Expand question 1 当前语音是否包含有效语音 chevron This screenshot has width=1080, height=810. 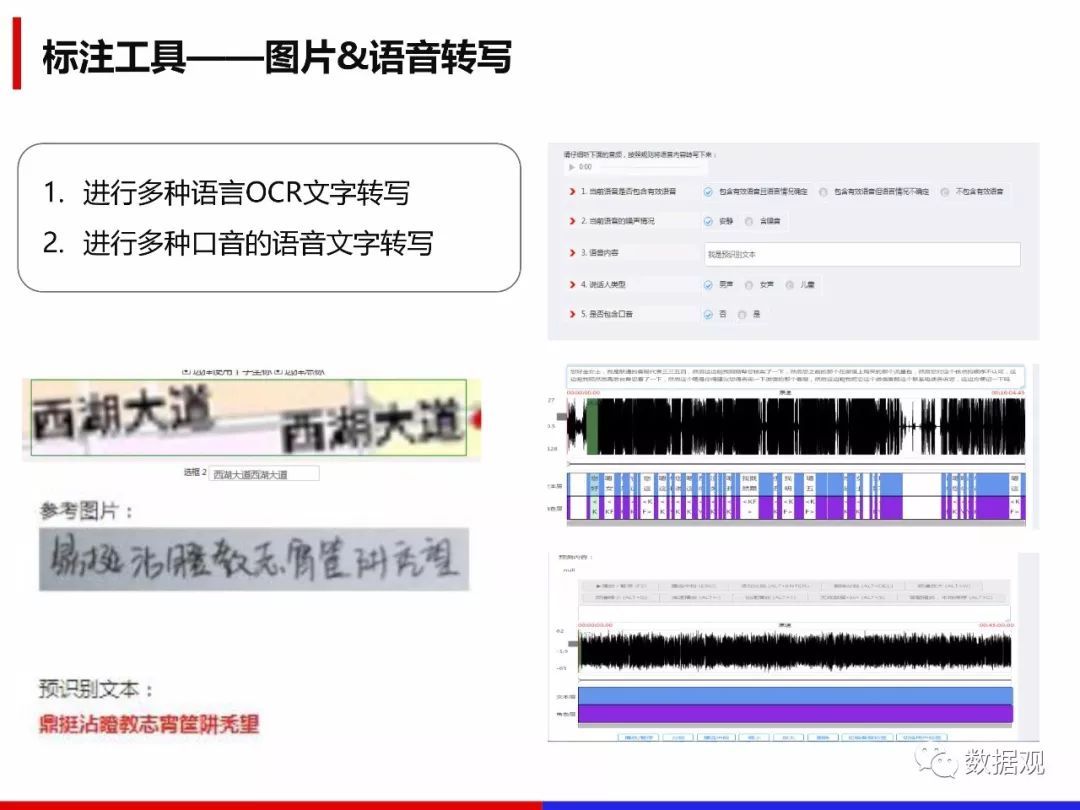coord(572,191)
